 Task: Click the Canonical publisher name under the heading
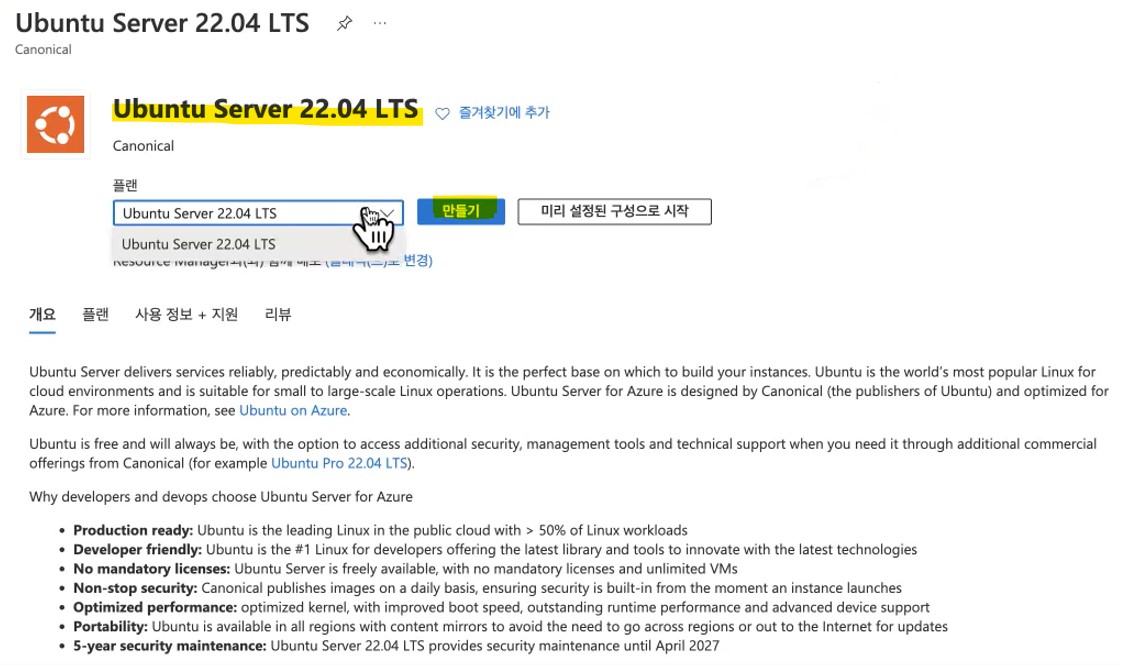point(143,146)
